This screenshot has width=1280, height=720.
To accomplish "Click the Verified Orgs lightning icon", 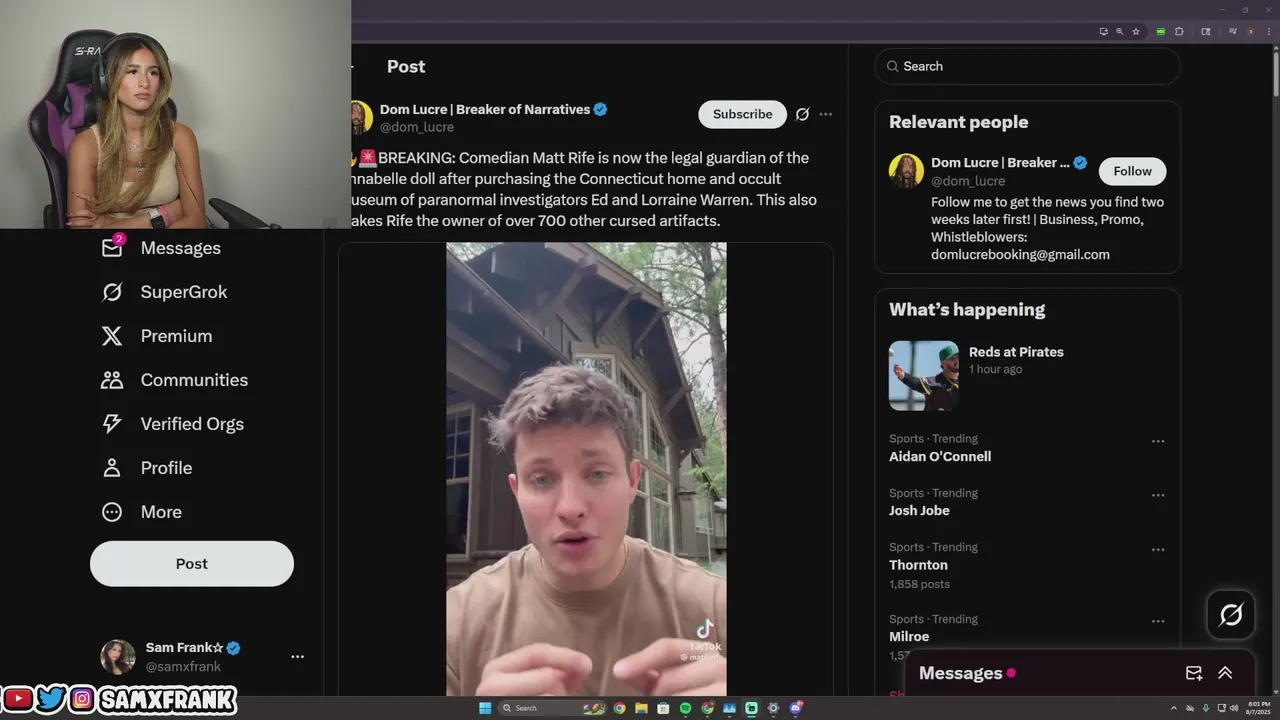I will click(112, 424).
